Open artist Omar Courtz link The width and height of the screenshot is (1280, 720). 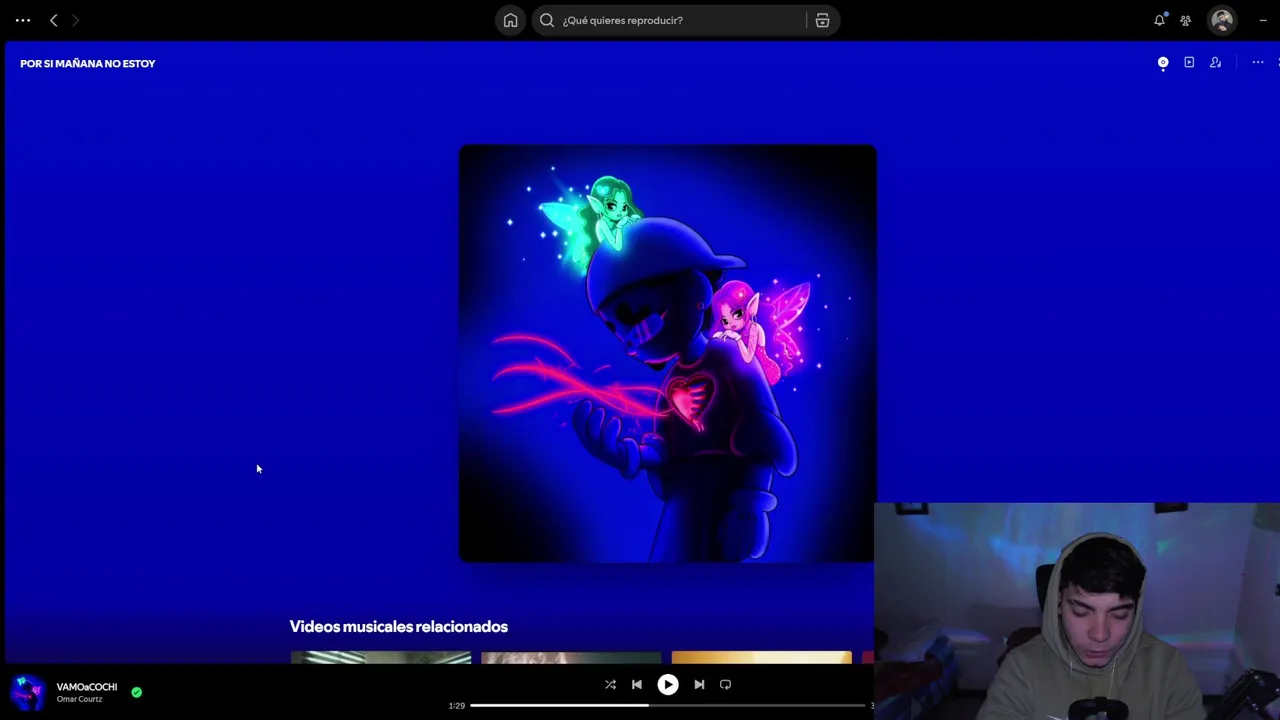point(79,699)
